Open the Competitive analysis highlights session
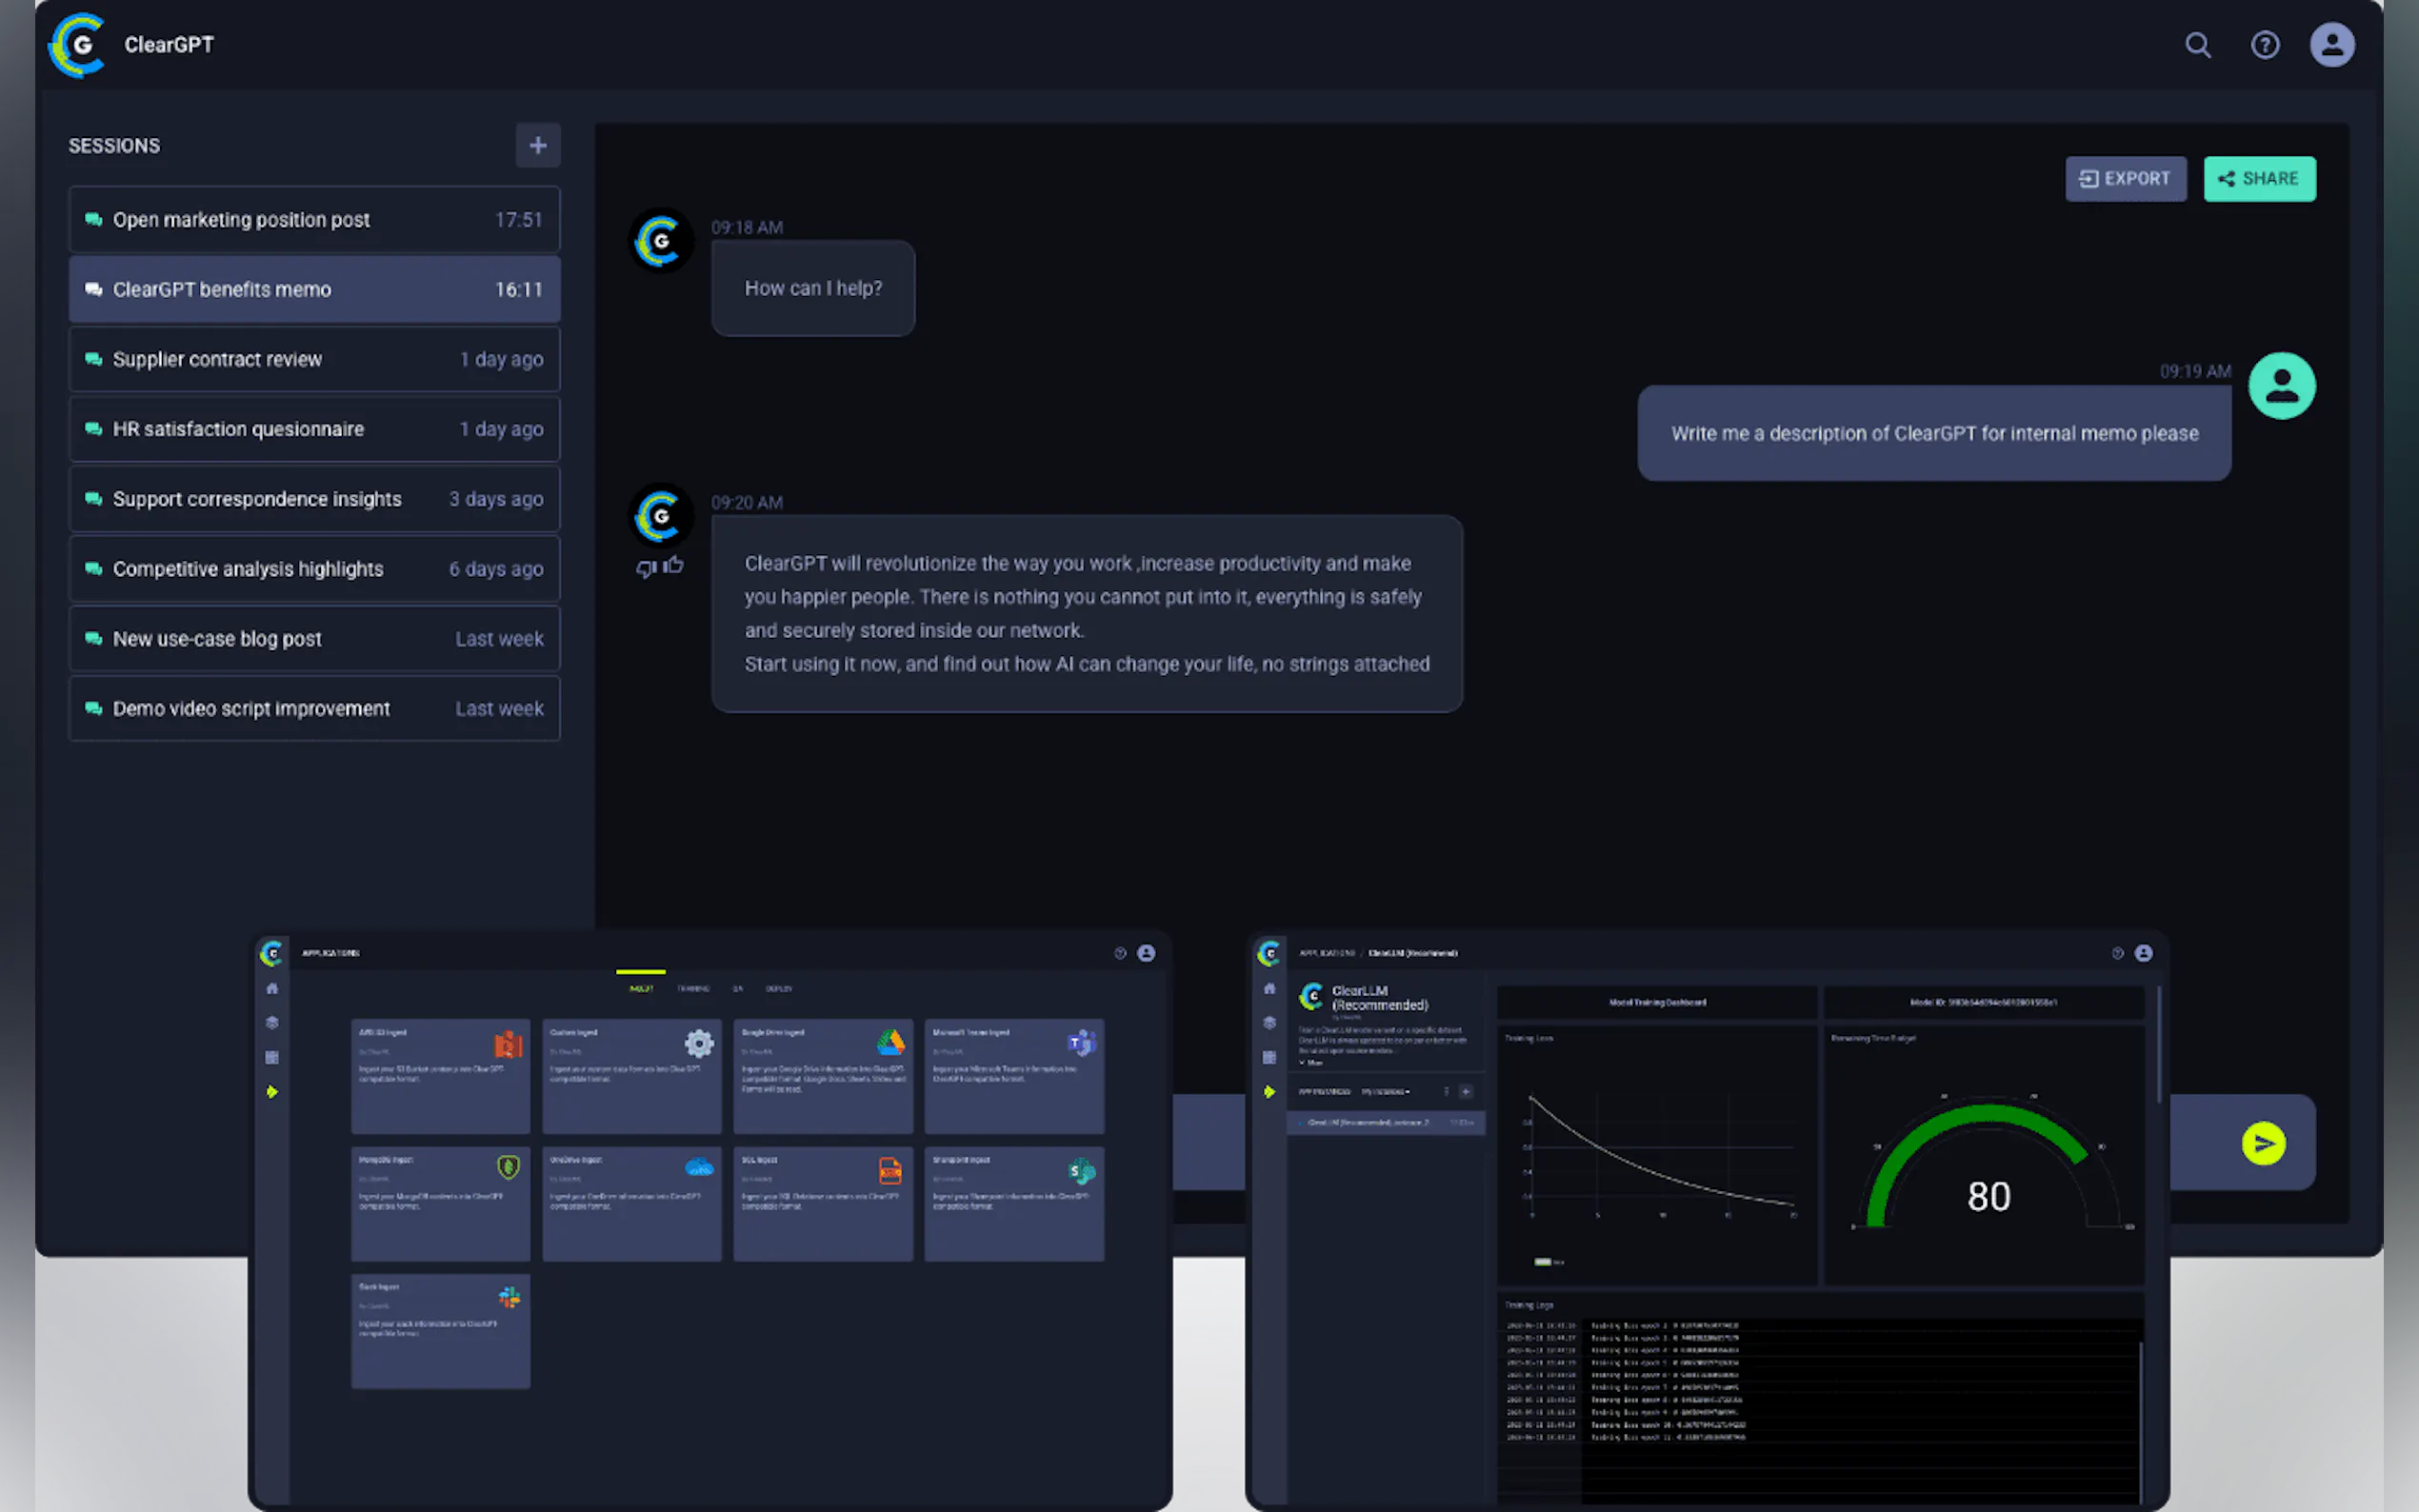The image size is (2419, 1512). (314, 569)
